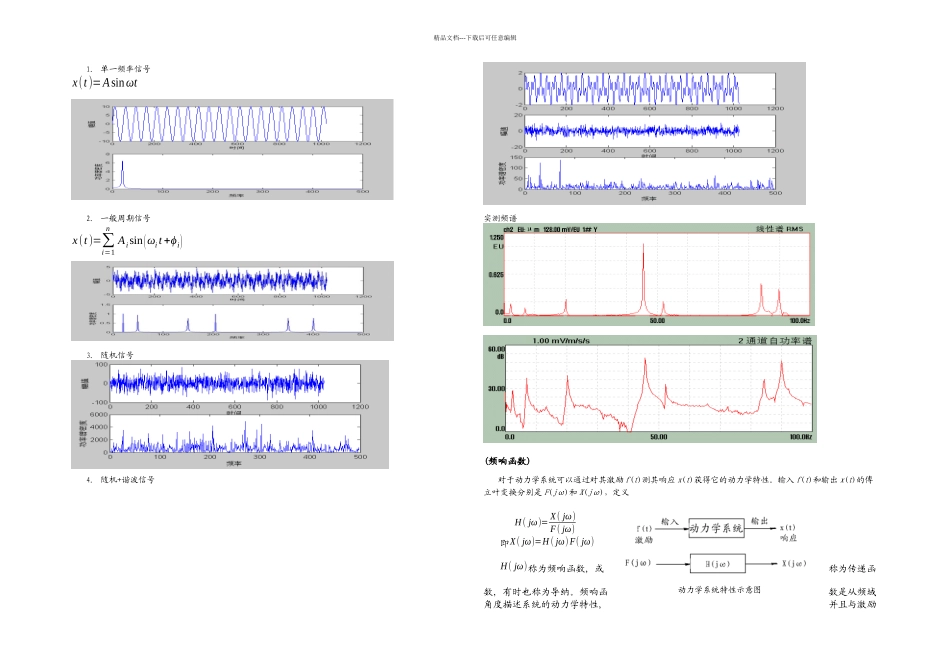Click the general periodic signal summation formula
The width and height of the screenshot is (950, 672).
(127, 241)
